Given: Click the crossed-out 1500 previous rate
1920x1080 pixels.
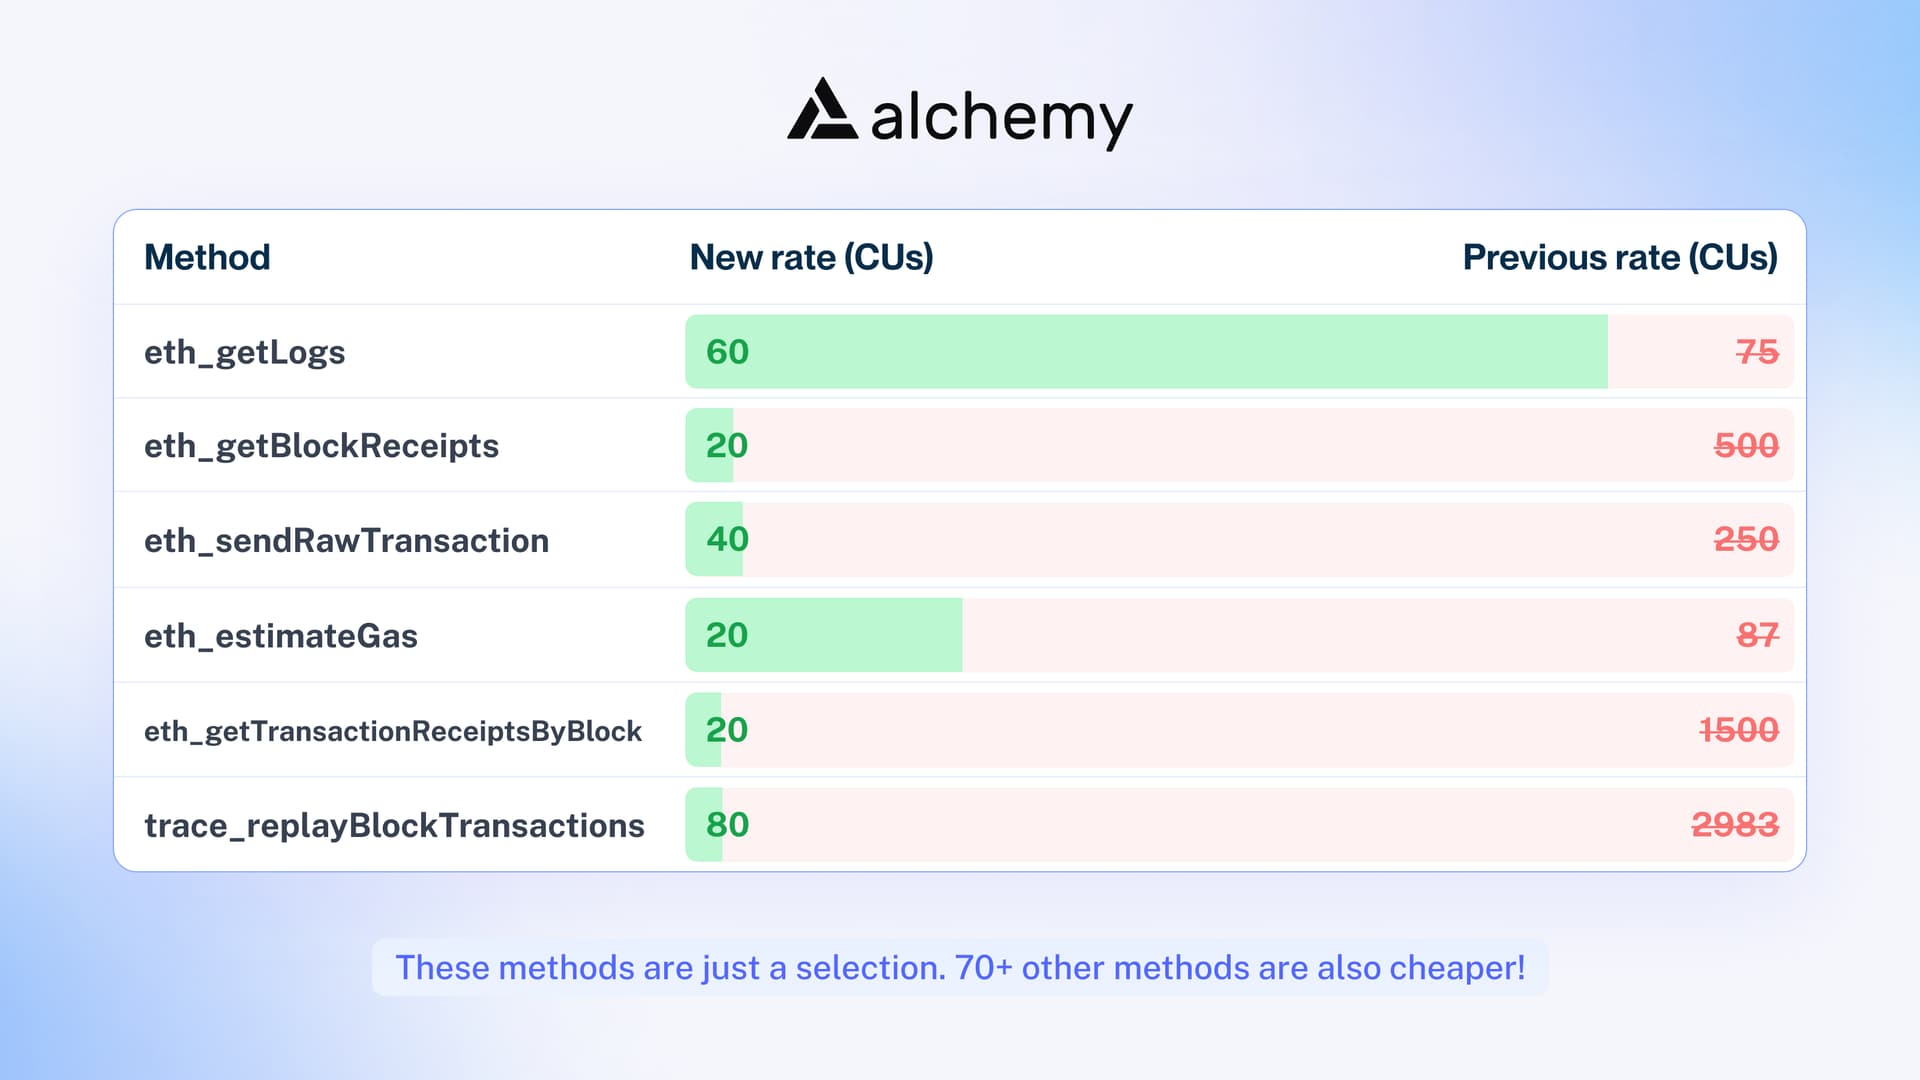Looking at the screenshot, I should click(x=1739, y=730).
